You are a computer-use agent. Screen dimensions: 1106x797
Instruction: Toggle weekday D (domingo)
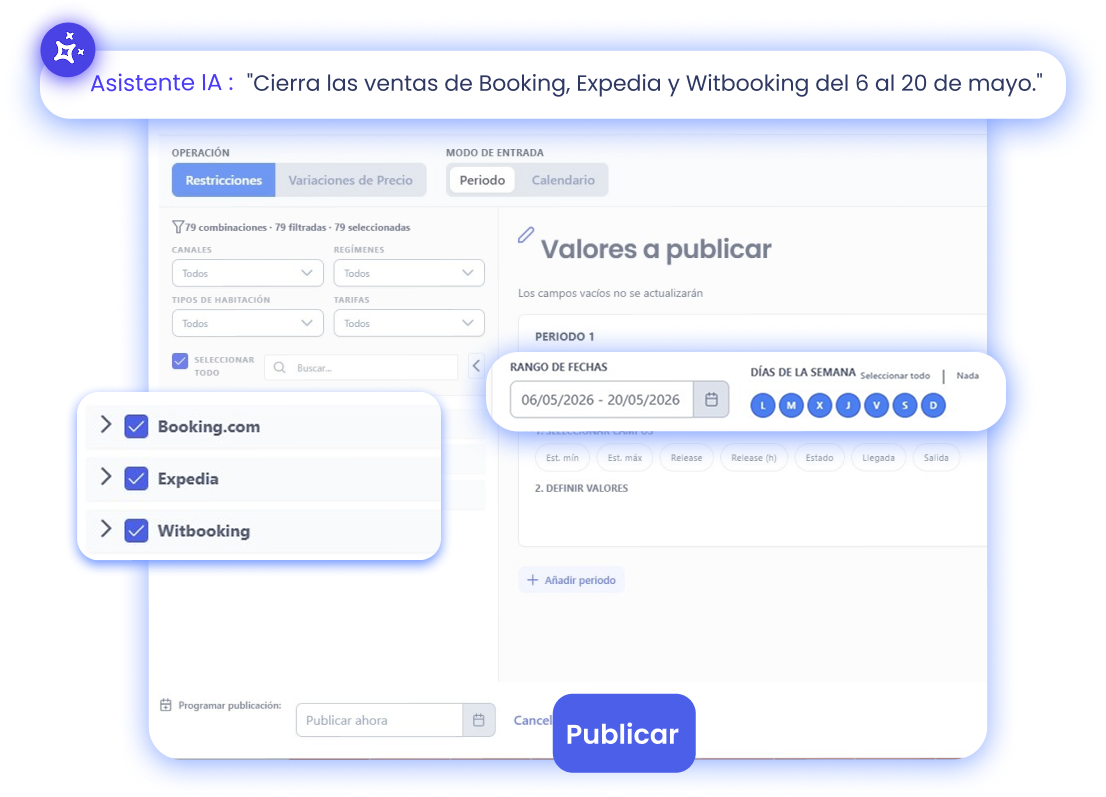pos(933,406)
